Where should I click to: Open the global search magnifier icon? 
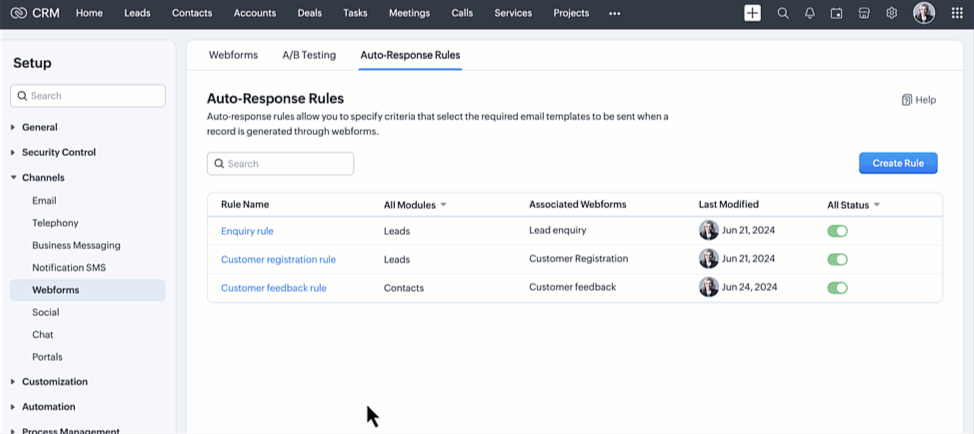(783, 13)
